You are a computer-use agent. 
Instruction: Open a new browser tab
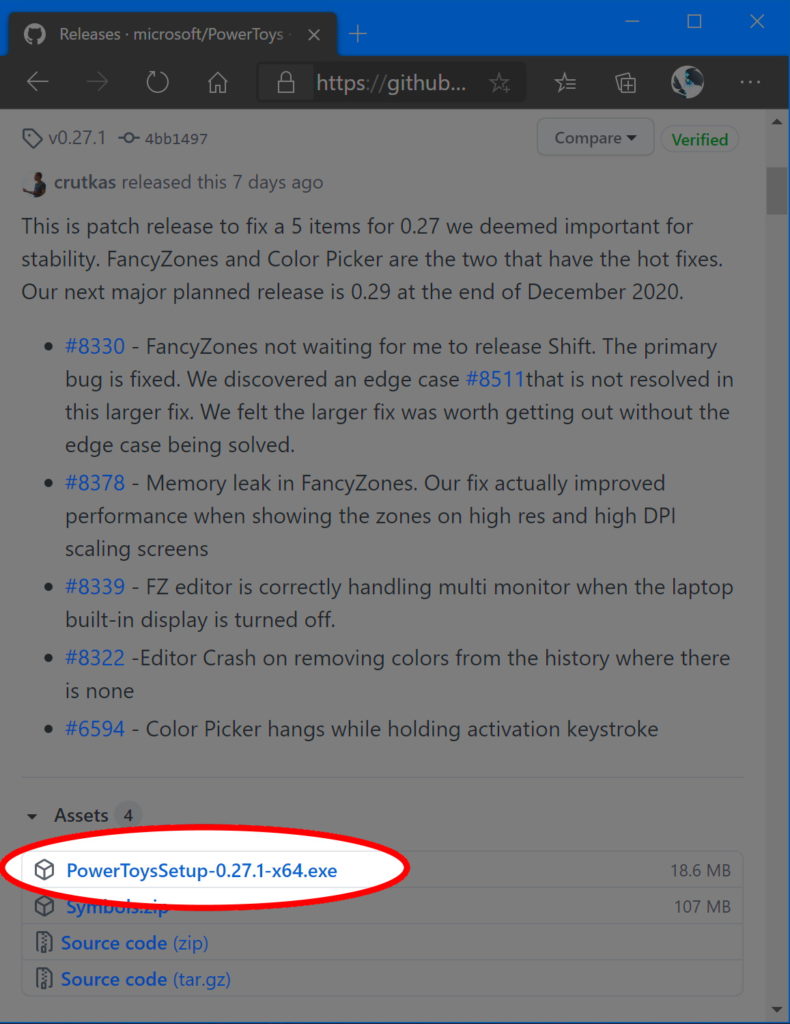click(x=358, y=33)
